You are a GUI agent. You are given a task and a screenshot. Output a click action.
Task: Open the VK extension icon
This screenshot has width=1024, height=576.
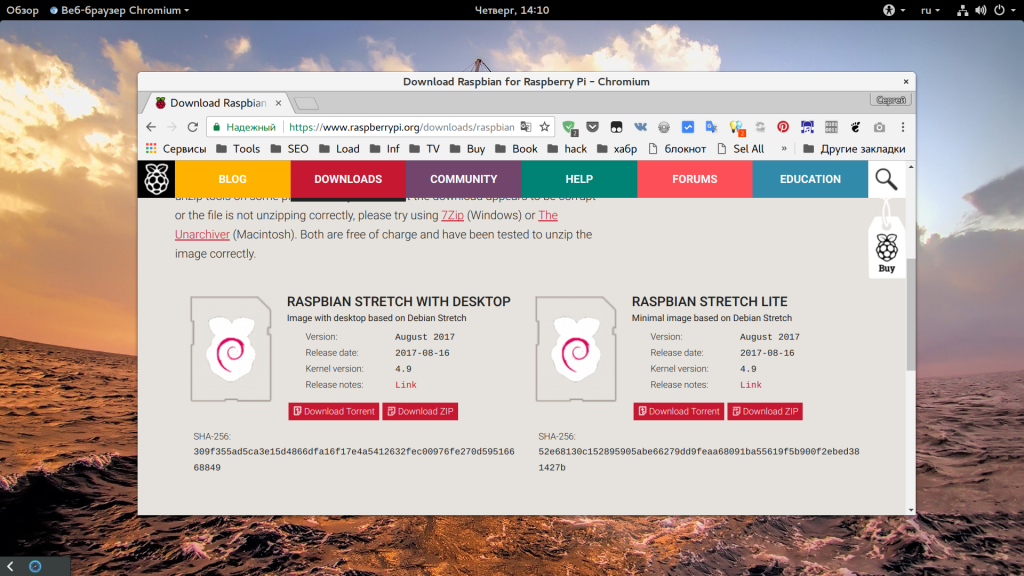pyautogui.click(x=640, y=127)
